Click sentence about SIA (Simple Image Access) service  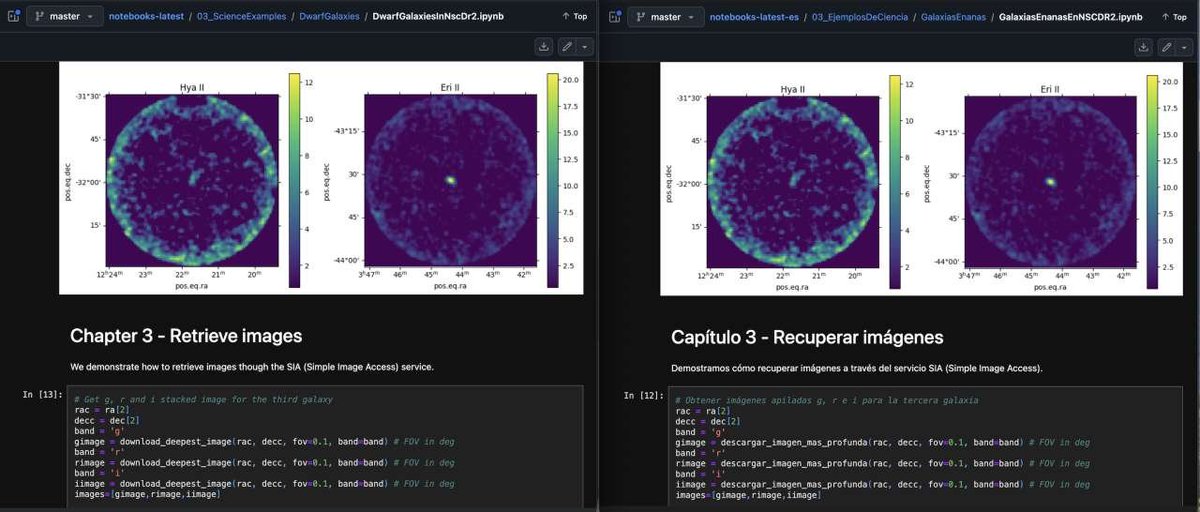252,367
